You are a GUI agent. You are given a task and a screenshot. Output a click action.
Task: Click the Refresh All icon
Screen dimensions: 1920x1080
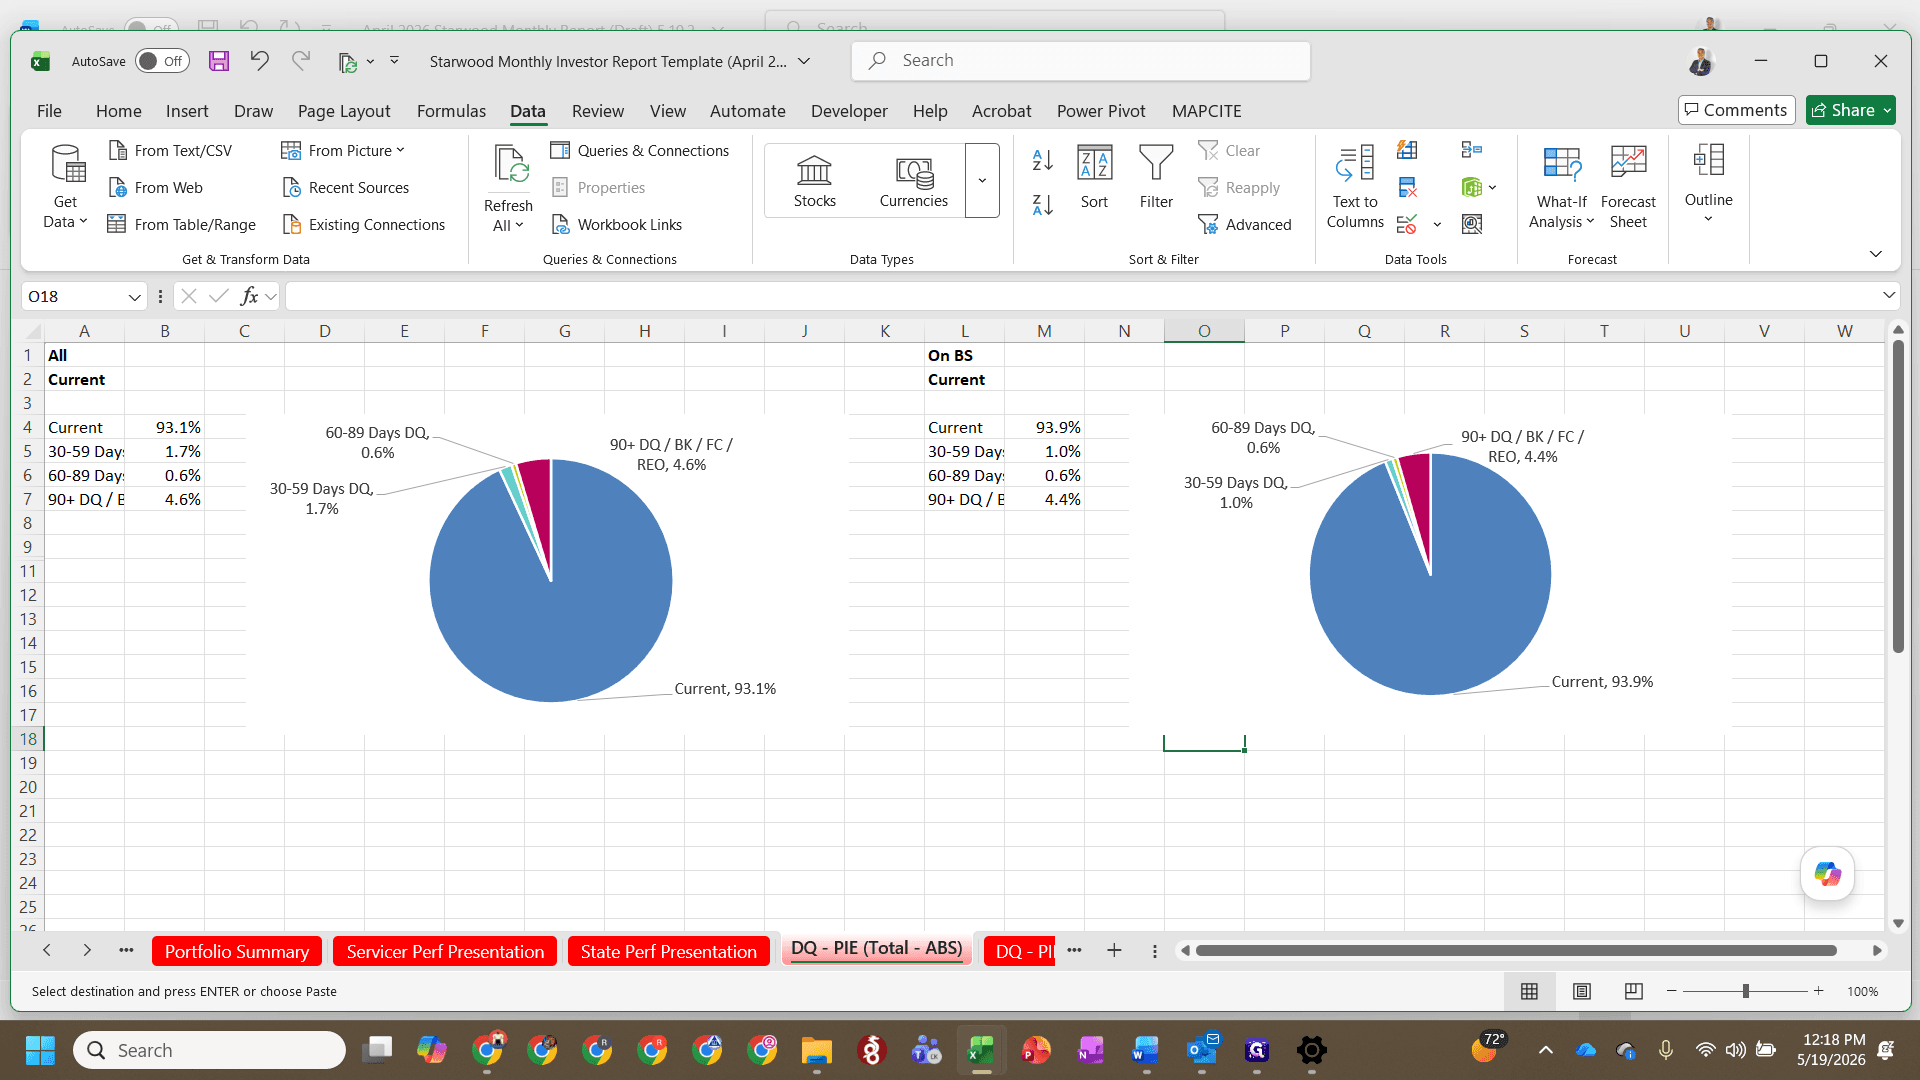(x=509, y=165)
